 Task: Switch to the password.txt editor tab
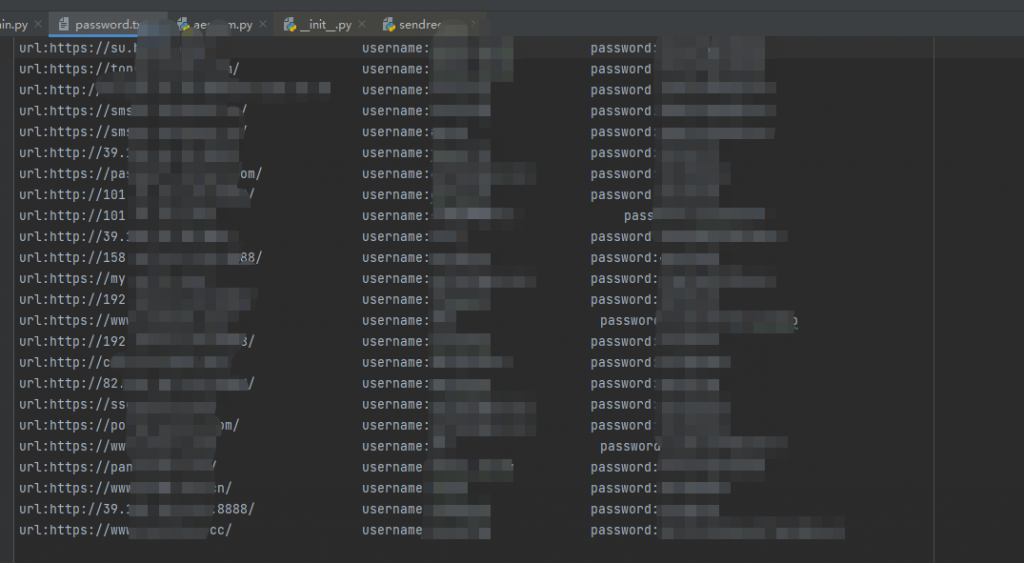106,25
